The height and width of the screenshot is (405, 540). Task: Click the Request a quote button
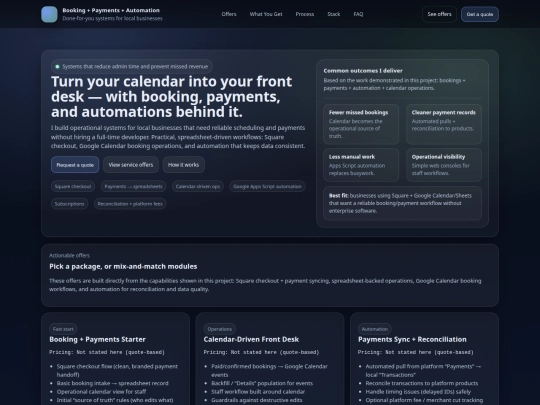coord(75,165)
